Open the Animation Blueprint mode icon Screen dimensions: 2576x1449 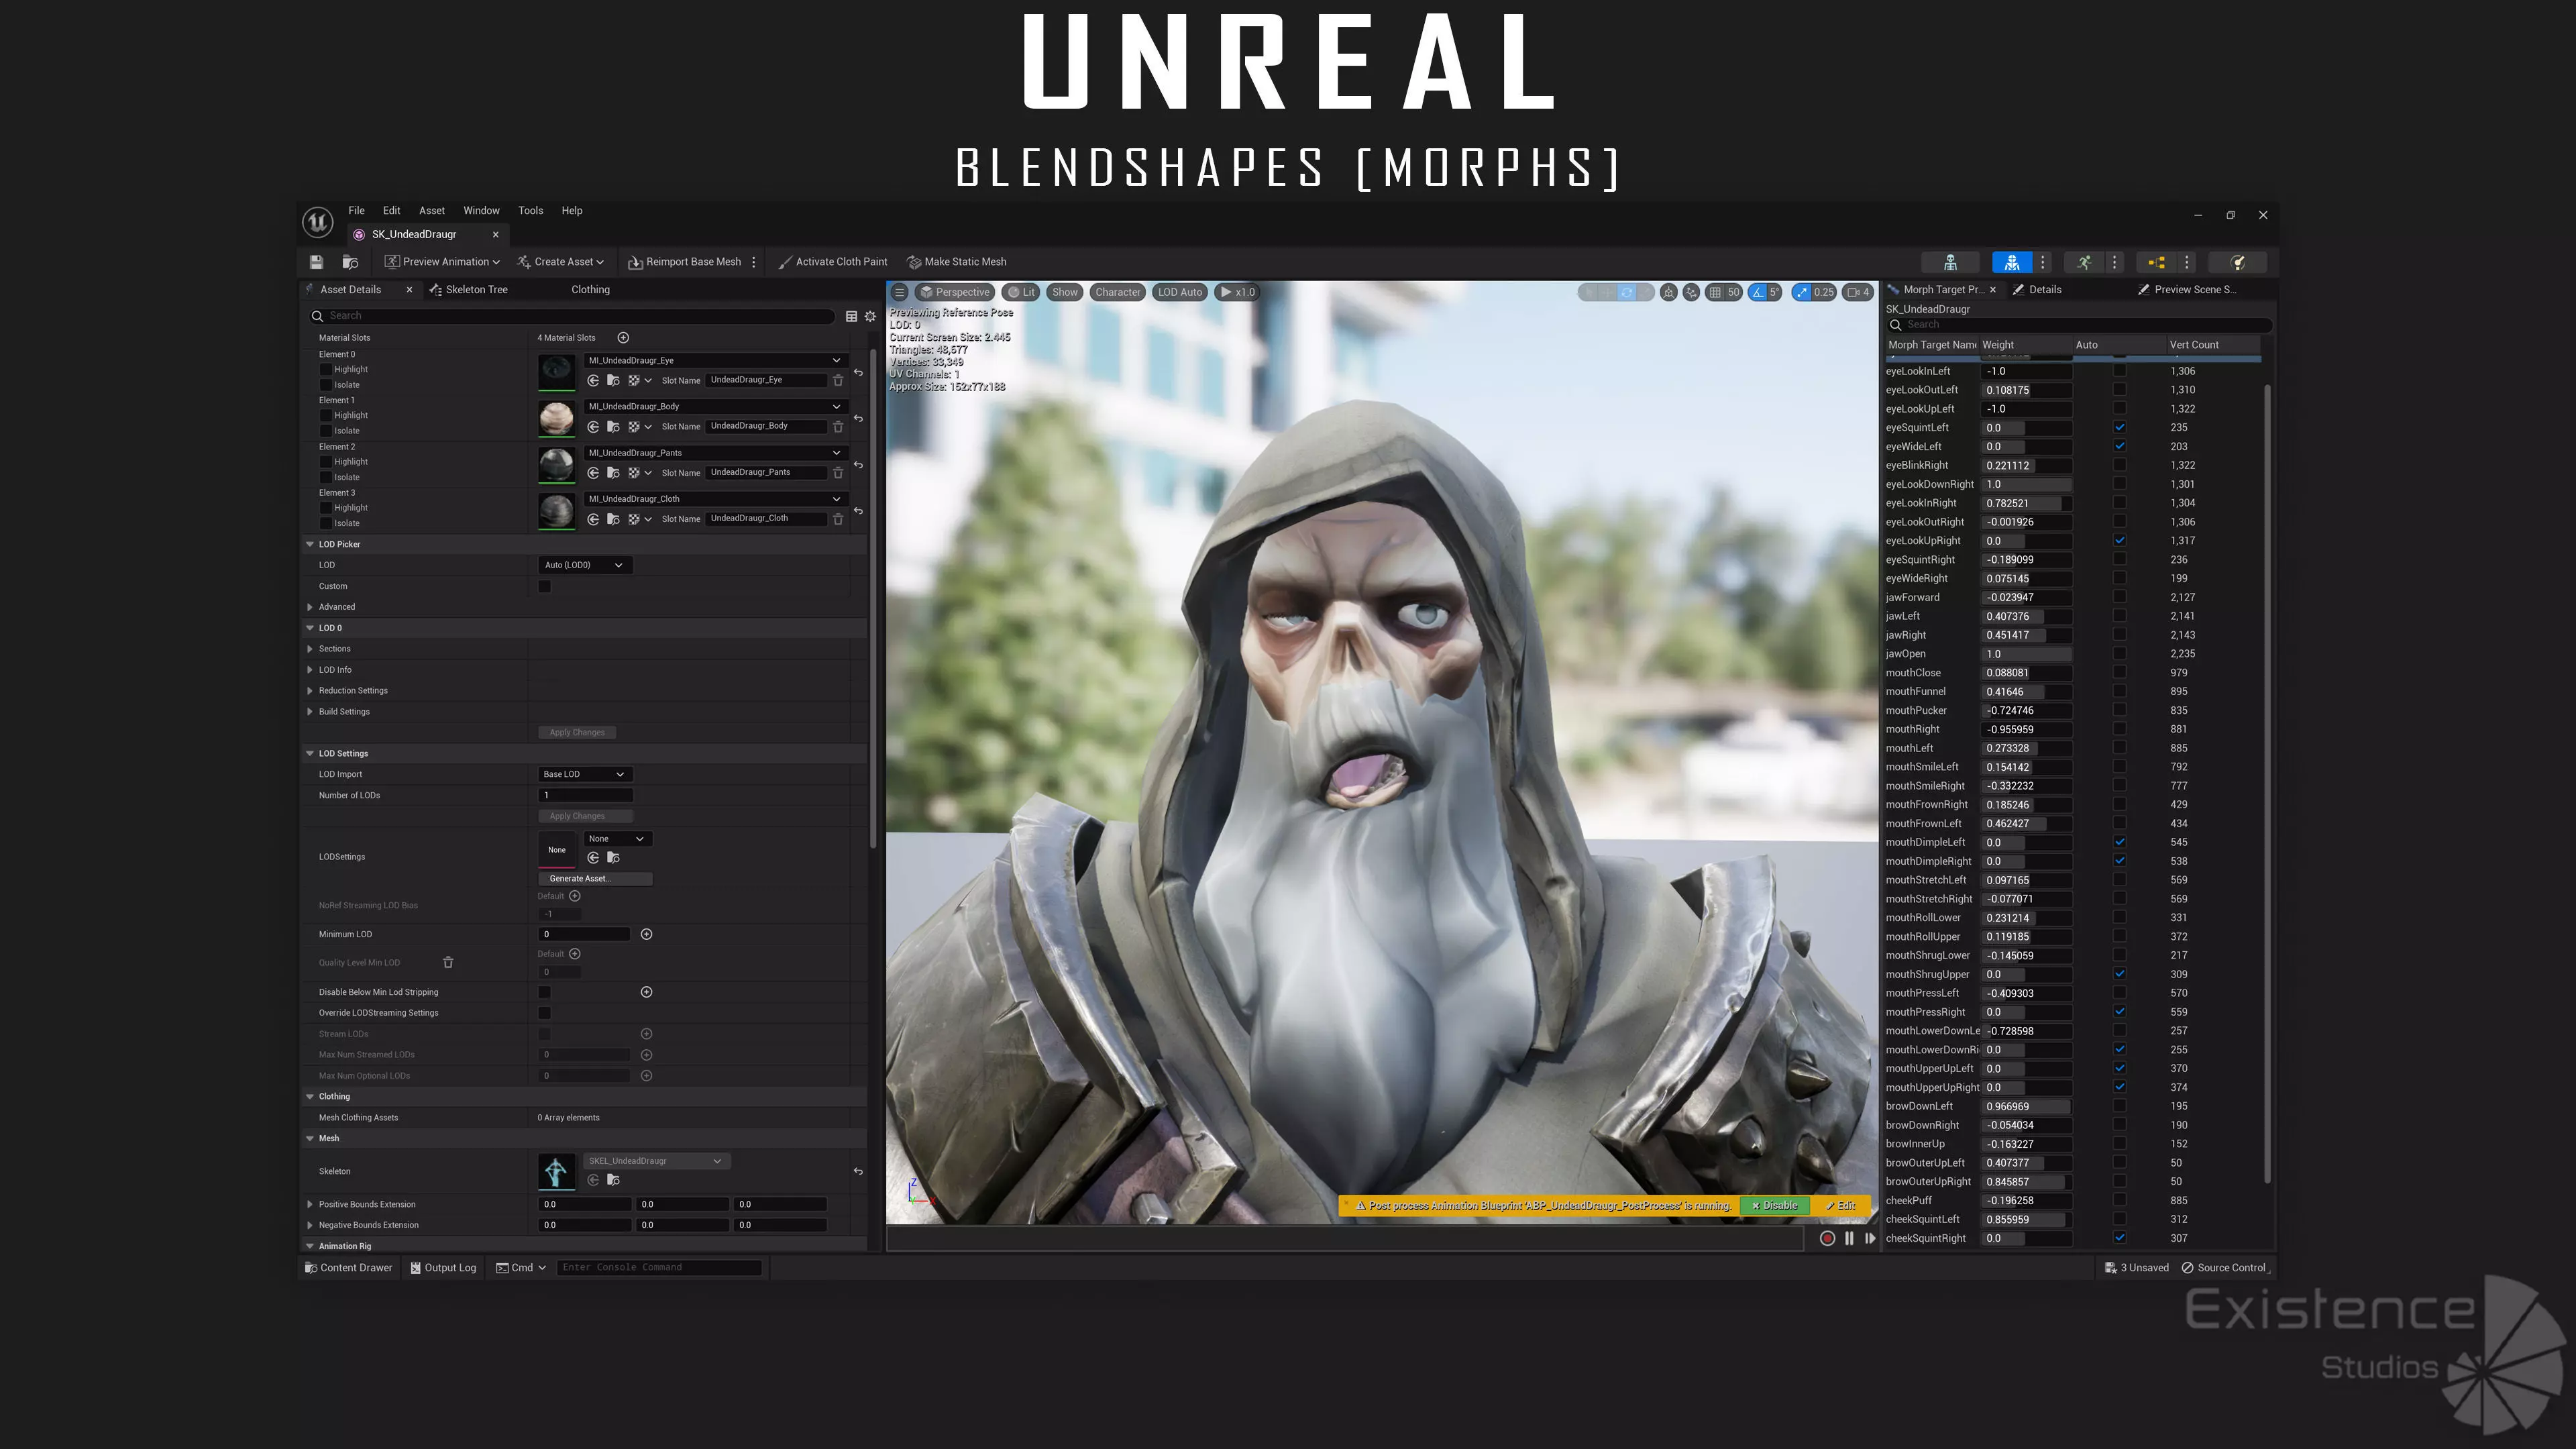(x=2156, y=262)
